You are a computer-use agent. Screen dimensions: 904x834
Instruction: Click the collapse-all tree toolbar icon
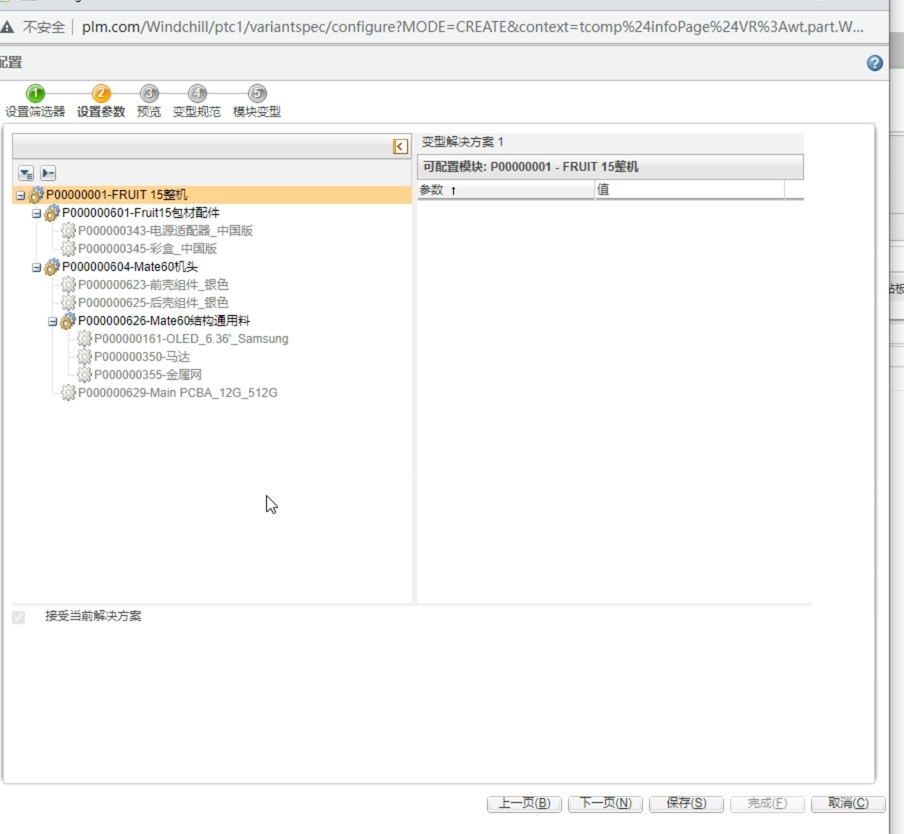pyautogui.click(x=48, y=173)
